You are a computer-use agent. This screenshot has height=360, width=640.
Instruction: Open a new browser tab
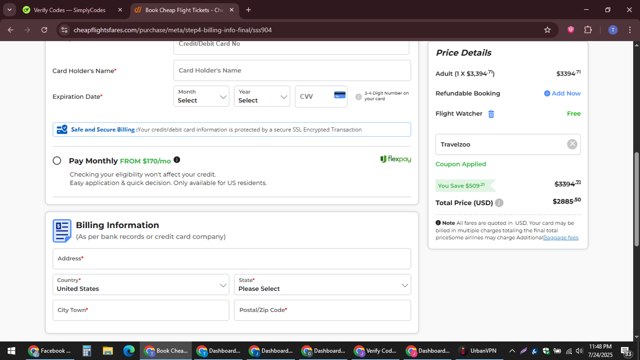coord(248,10)
